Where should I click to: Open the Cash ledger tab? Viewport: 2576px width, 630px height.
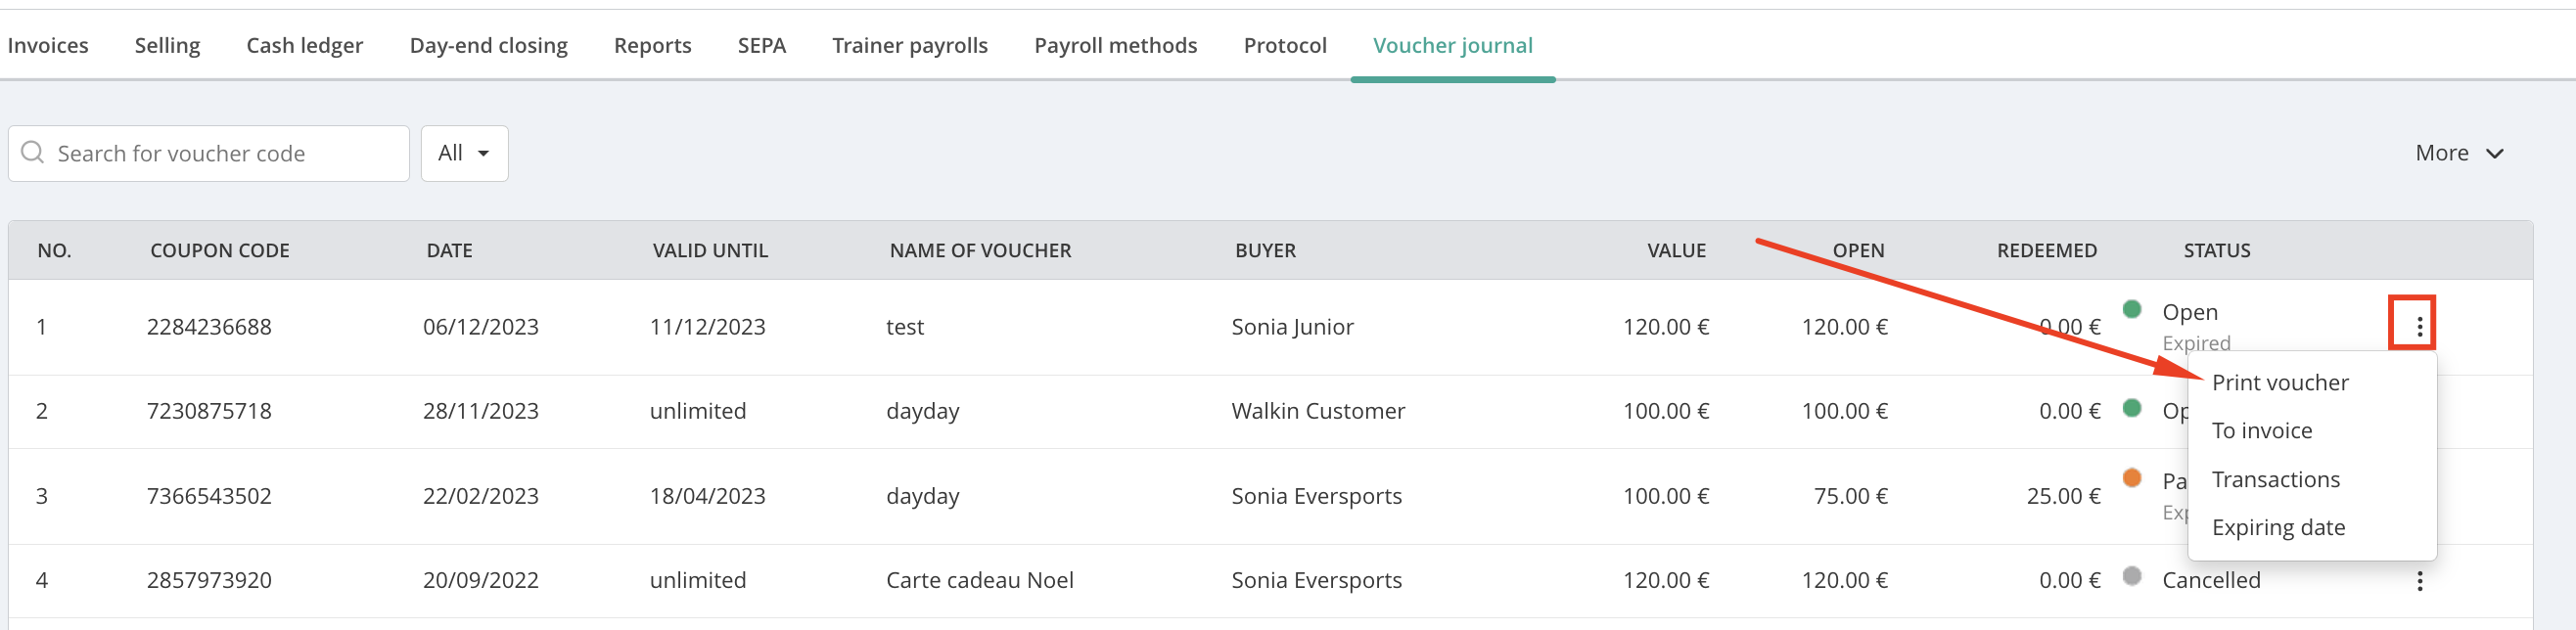(x=304, y=46)
